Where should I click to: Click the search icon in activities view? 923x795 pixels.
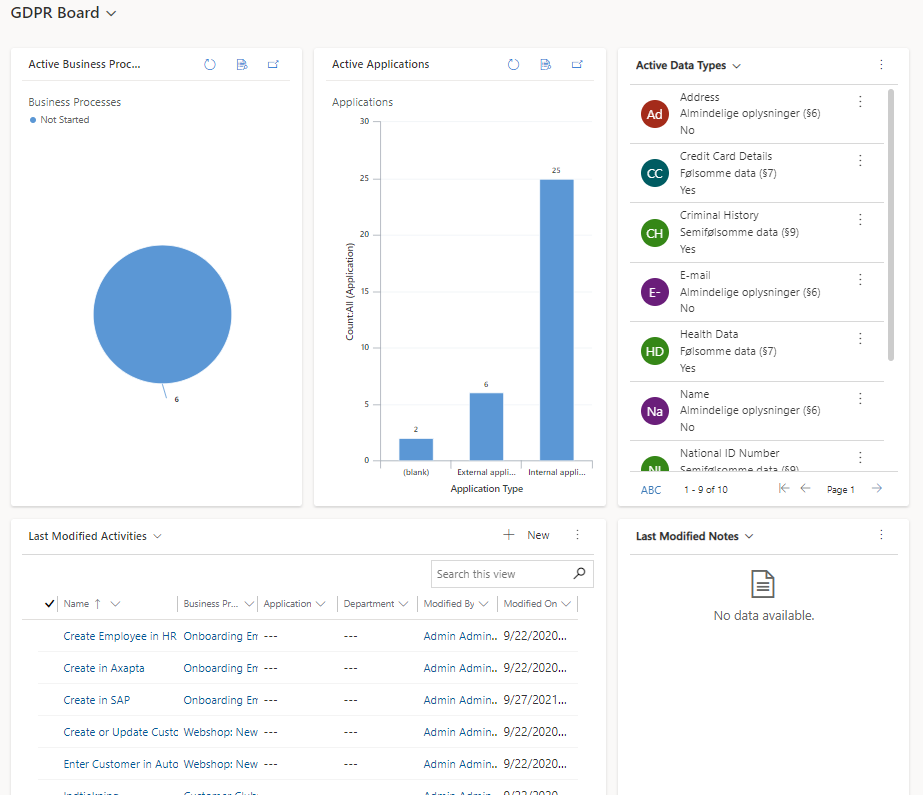(x=579, y=574)
